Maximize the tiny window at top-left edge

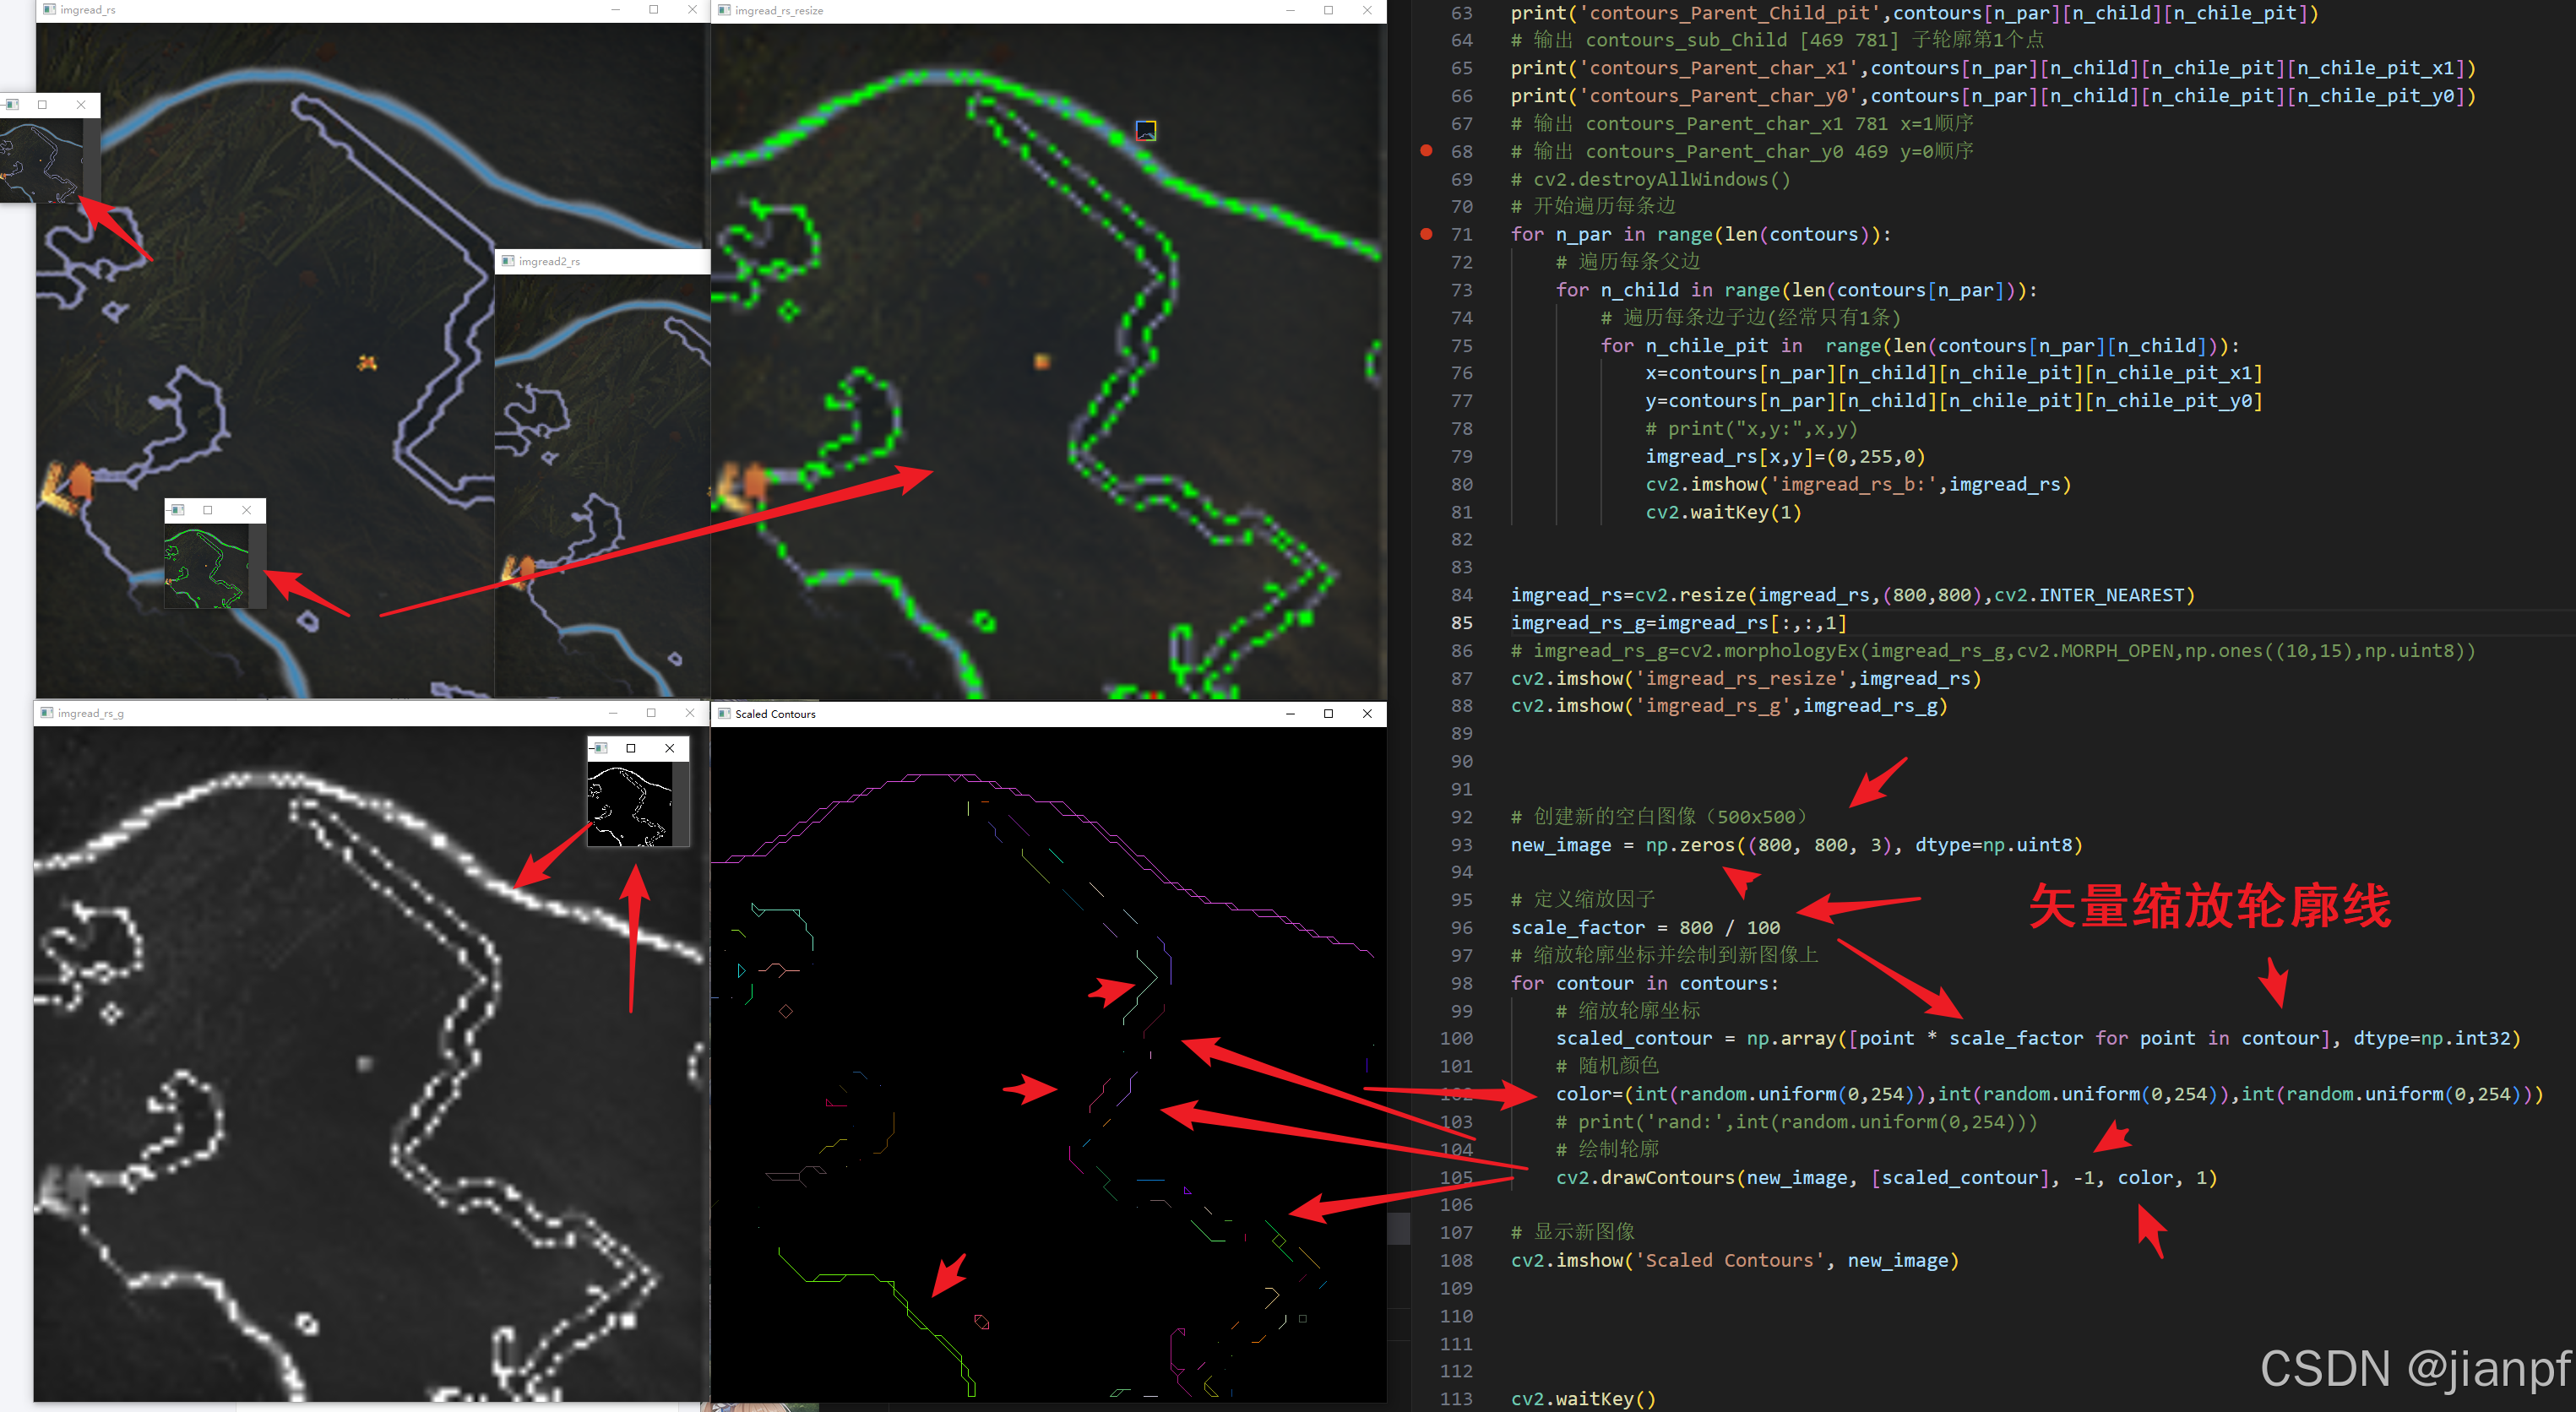pyautogui.click(x=42, y=104)
